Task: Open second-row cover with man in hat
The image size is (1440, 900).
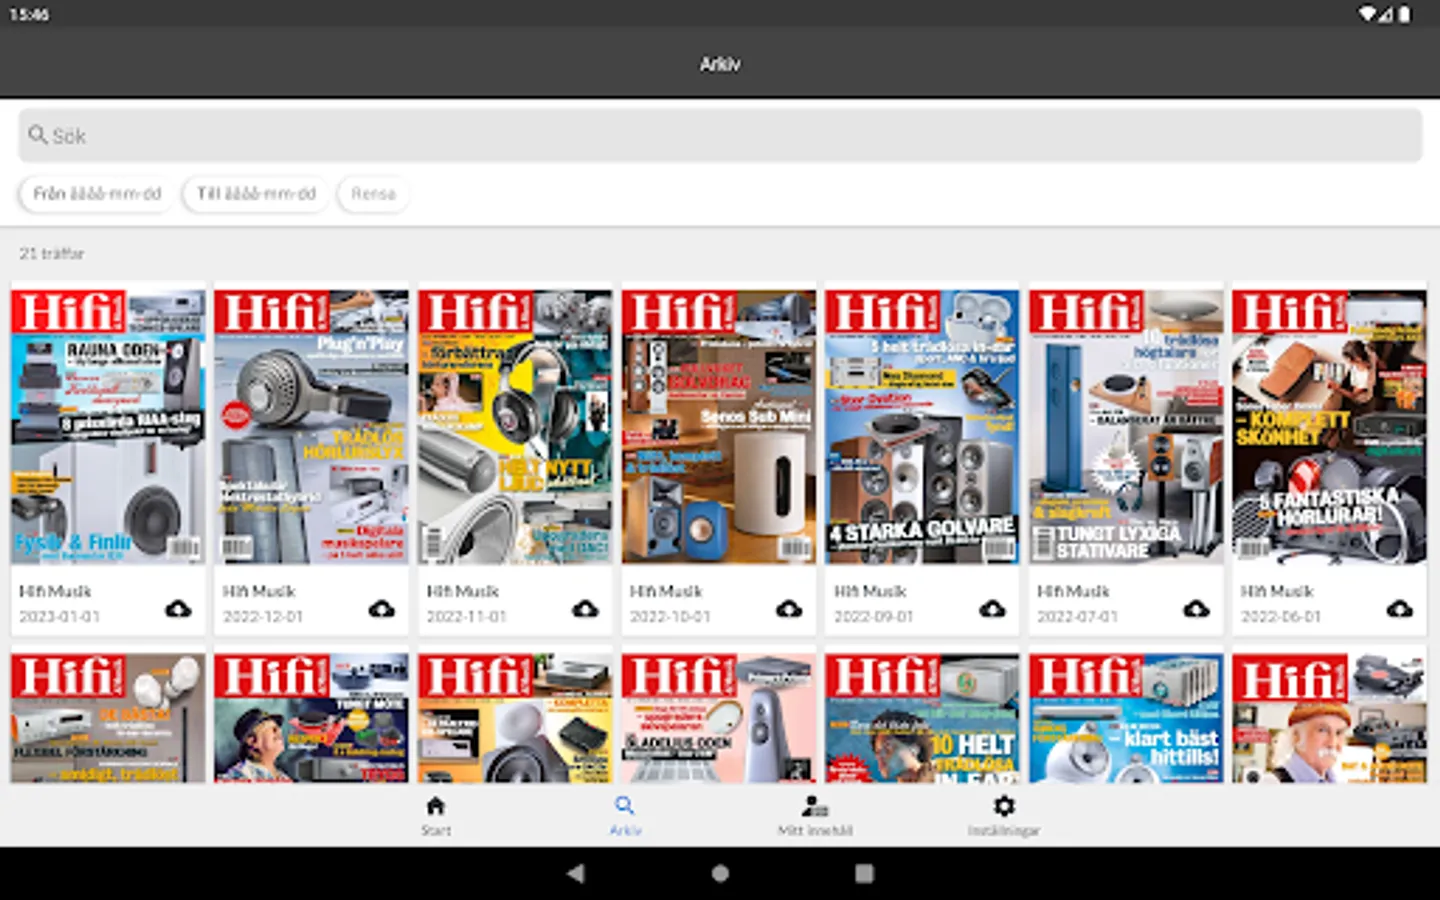Action: [x=311, y=718]
